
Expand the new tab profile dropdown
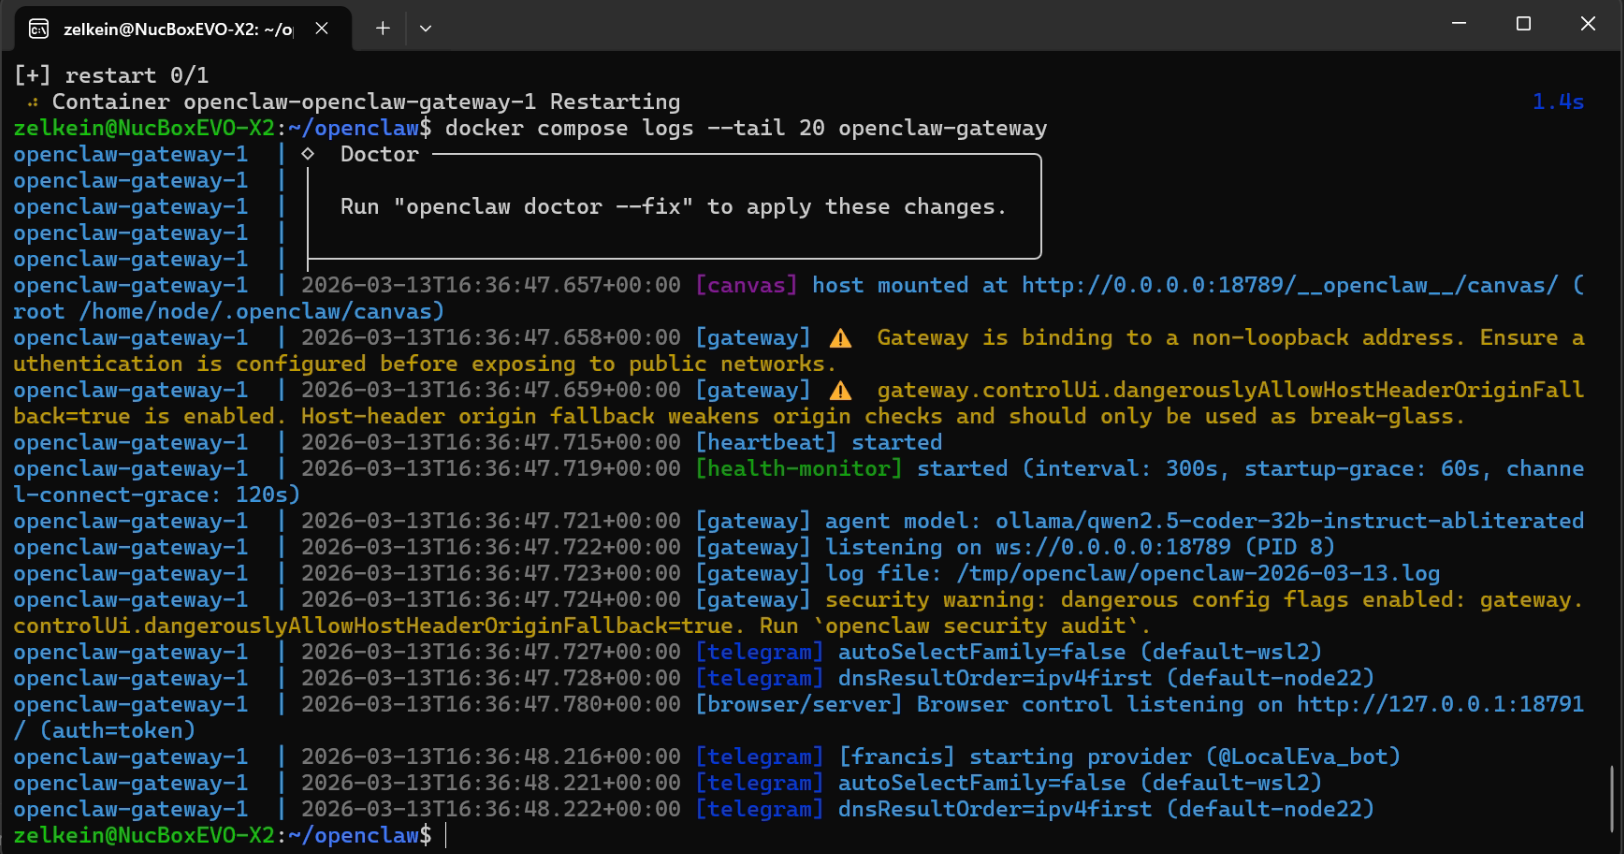(426, 28)
